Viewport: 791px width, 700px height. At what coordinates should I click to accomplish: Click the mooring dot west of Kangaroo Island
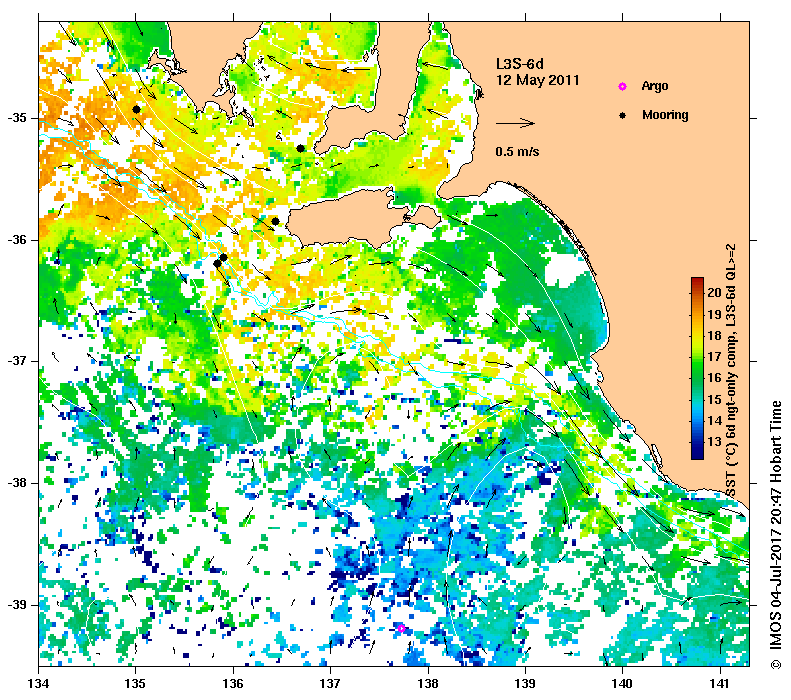coord(275,221)
